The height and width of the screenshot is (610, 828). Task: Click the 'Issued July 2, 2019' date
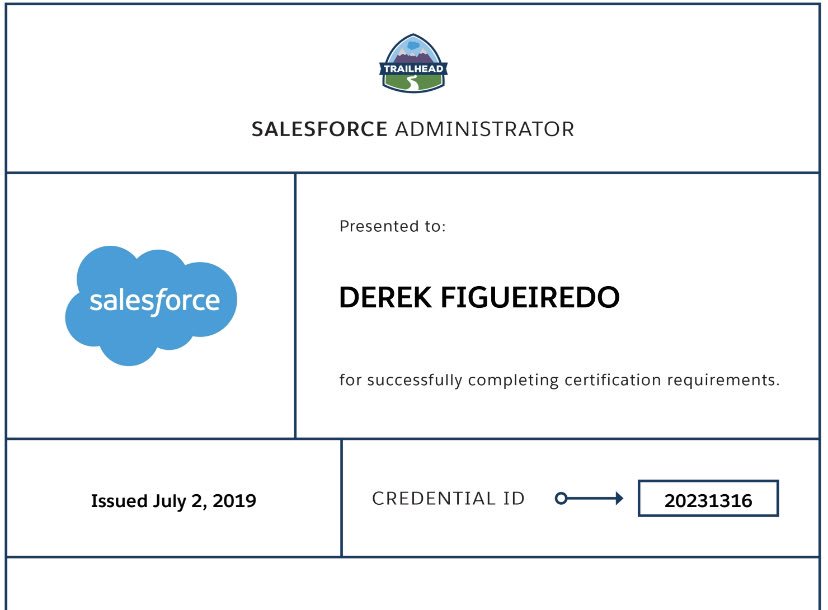[174, 500]
